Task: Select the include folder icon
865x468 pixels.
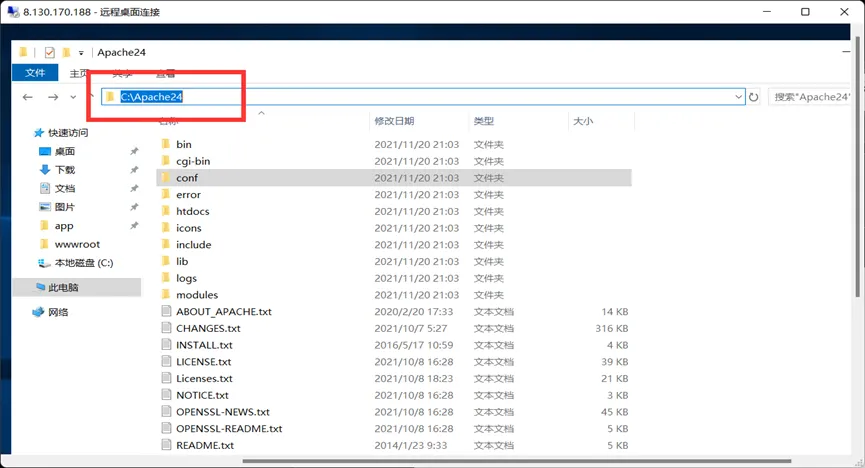Action: tap(165, 244)
